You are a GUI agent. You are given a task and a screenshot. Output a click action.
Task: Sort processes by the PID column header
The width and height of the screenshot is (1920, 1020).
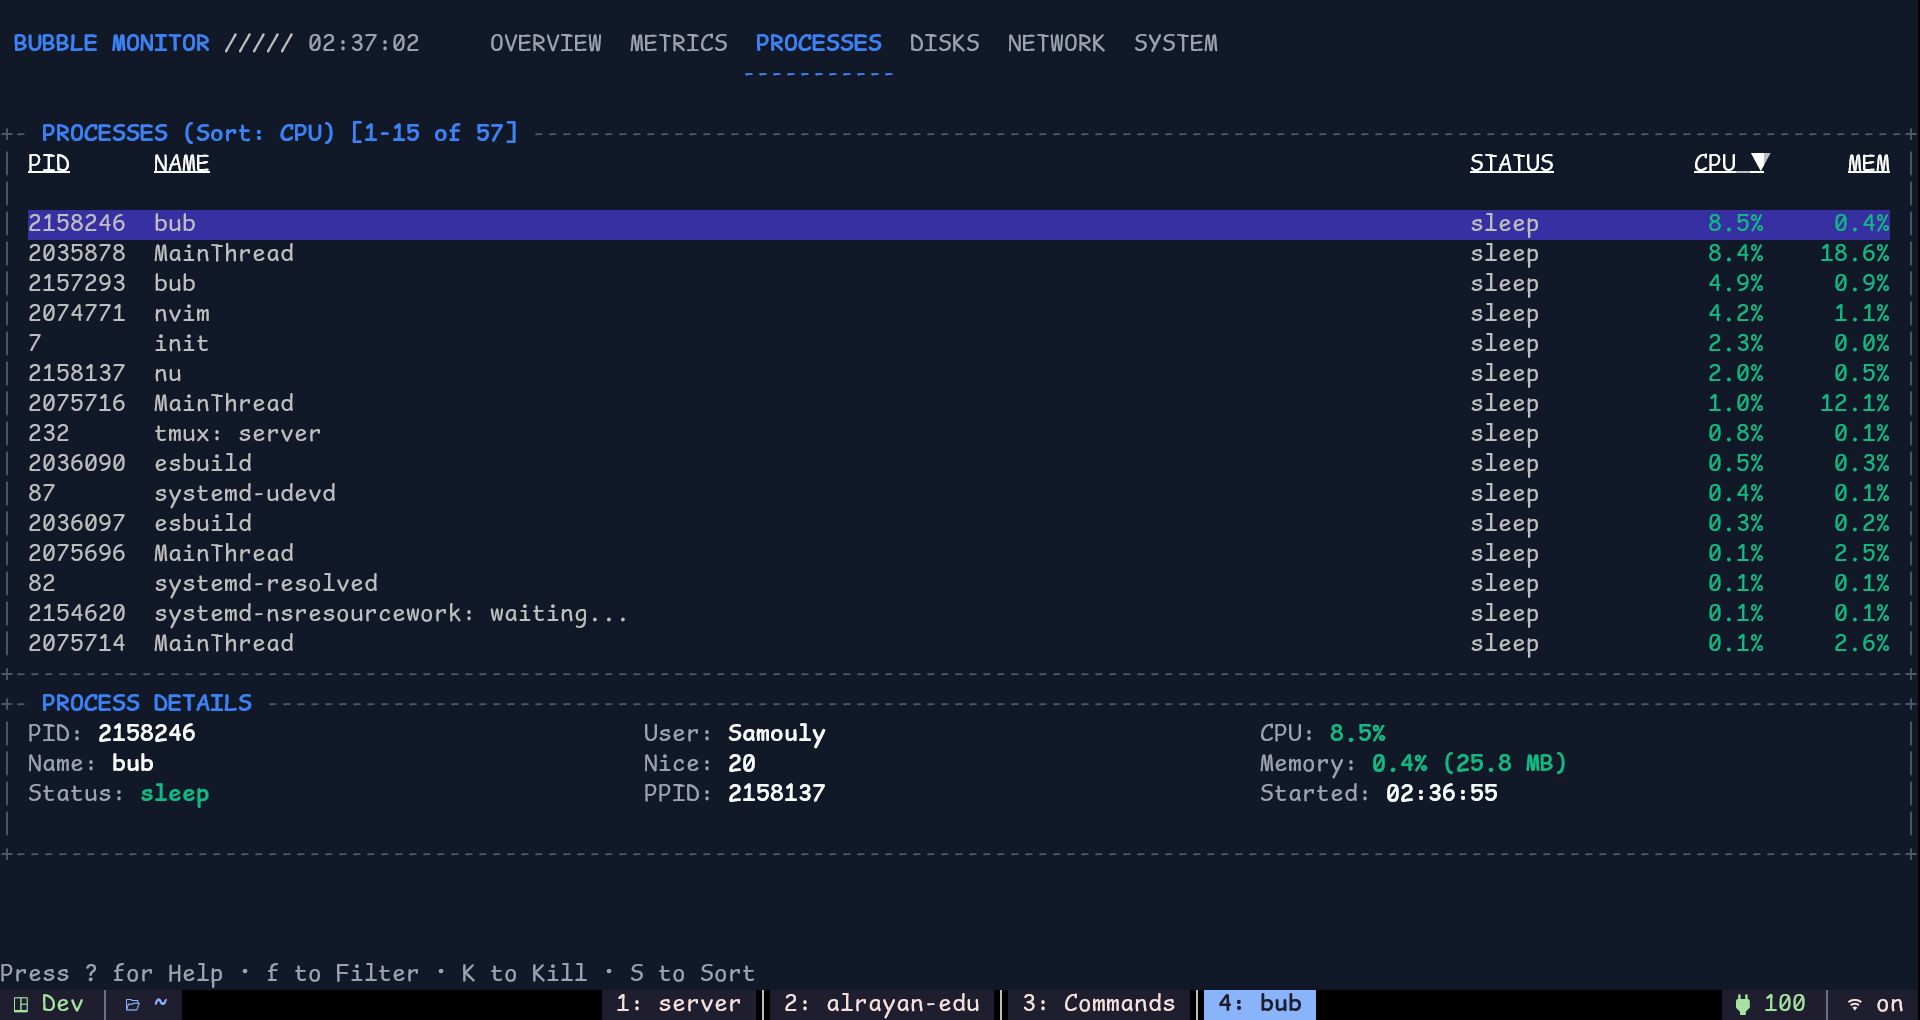(x=48, y=163)
